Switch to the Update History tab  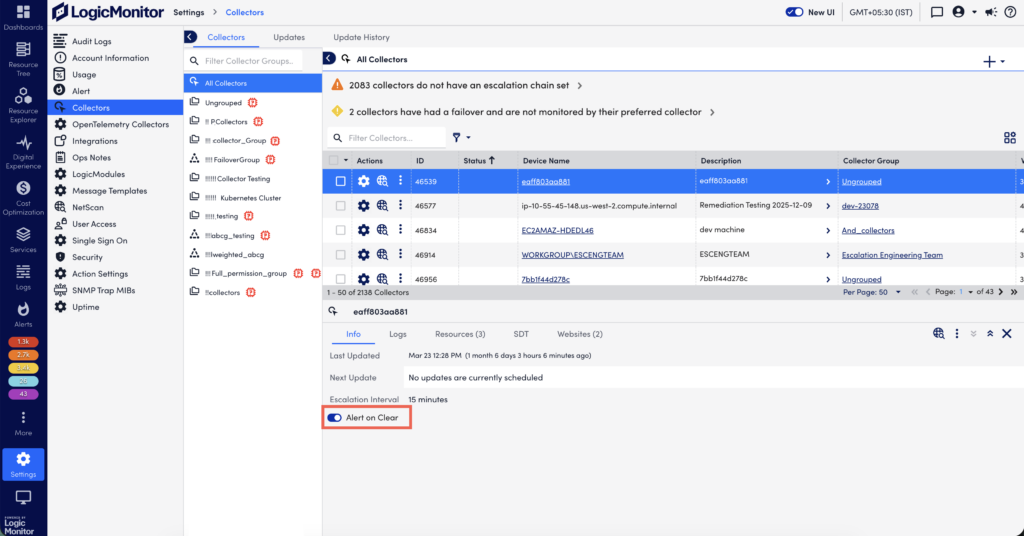pyautogui.click(x=361, y=37)
